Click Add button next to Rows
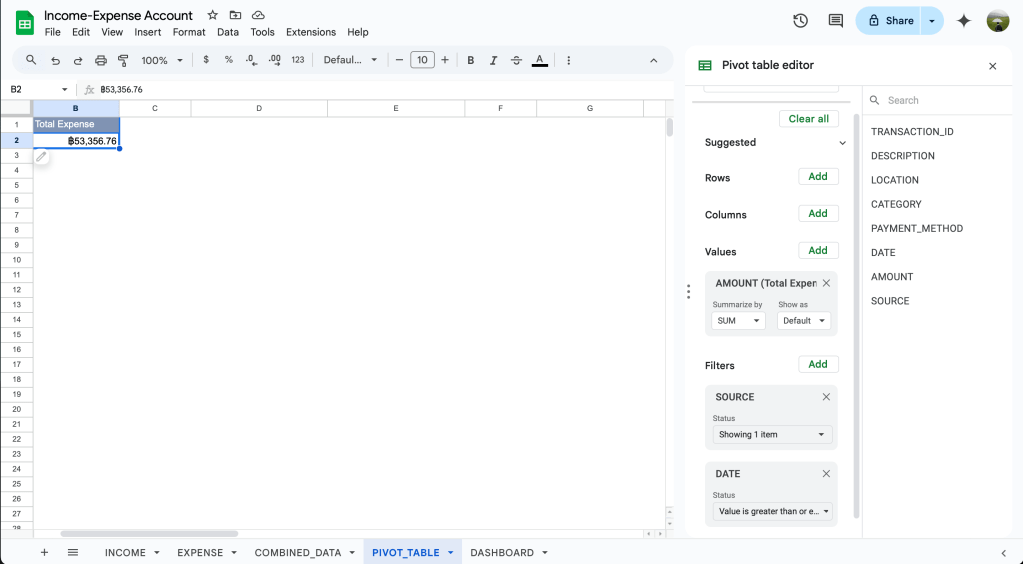Viewport: 1023px width, 564px height. (x=817, y=177)
